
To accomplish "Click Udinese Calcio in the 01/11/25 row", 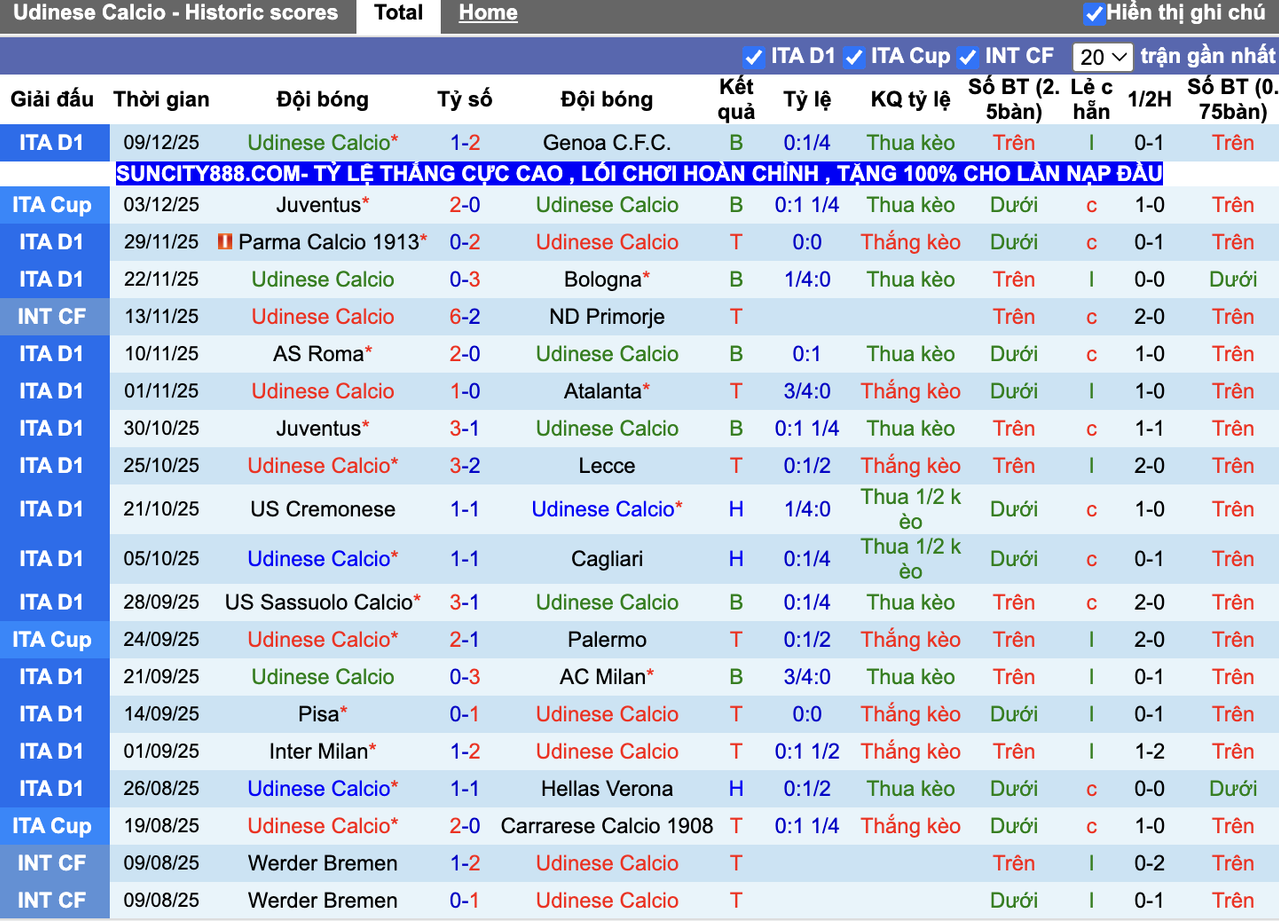I will (x=323, y=391).
